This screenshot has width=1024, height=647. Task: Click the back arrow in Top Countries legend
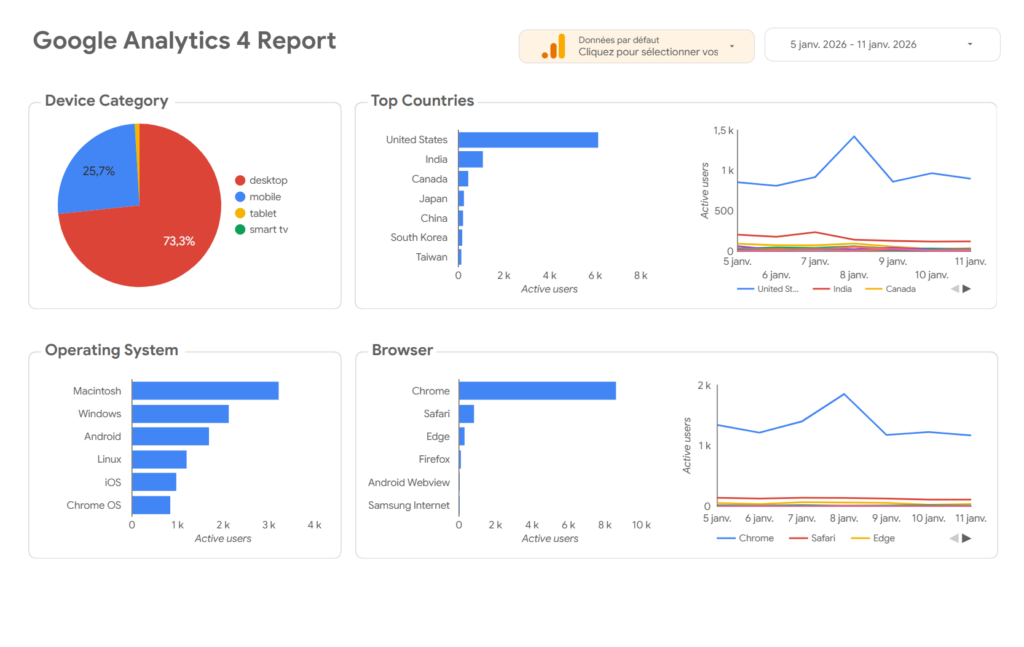pyautogui.click(x=953, y=288)
